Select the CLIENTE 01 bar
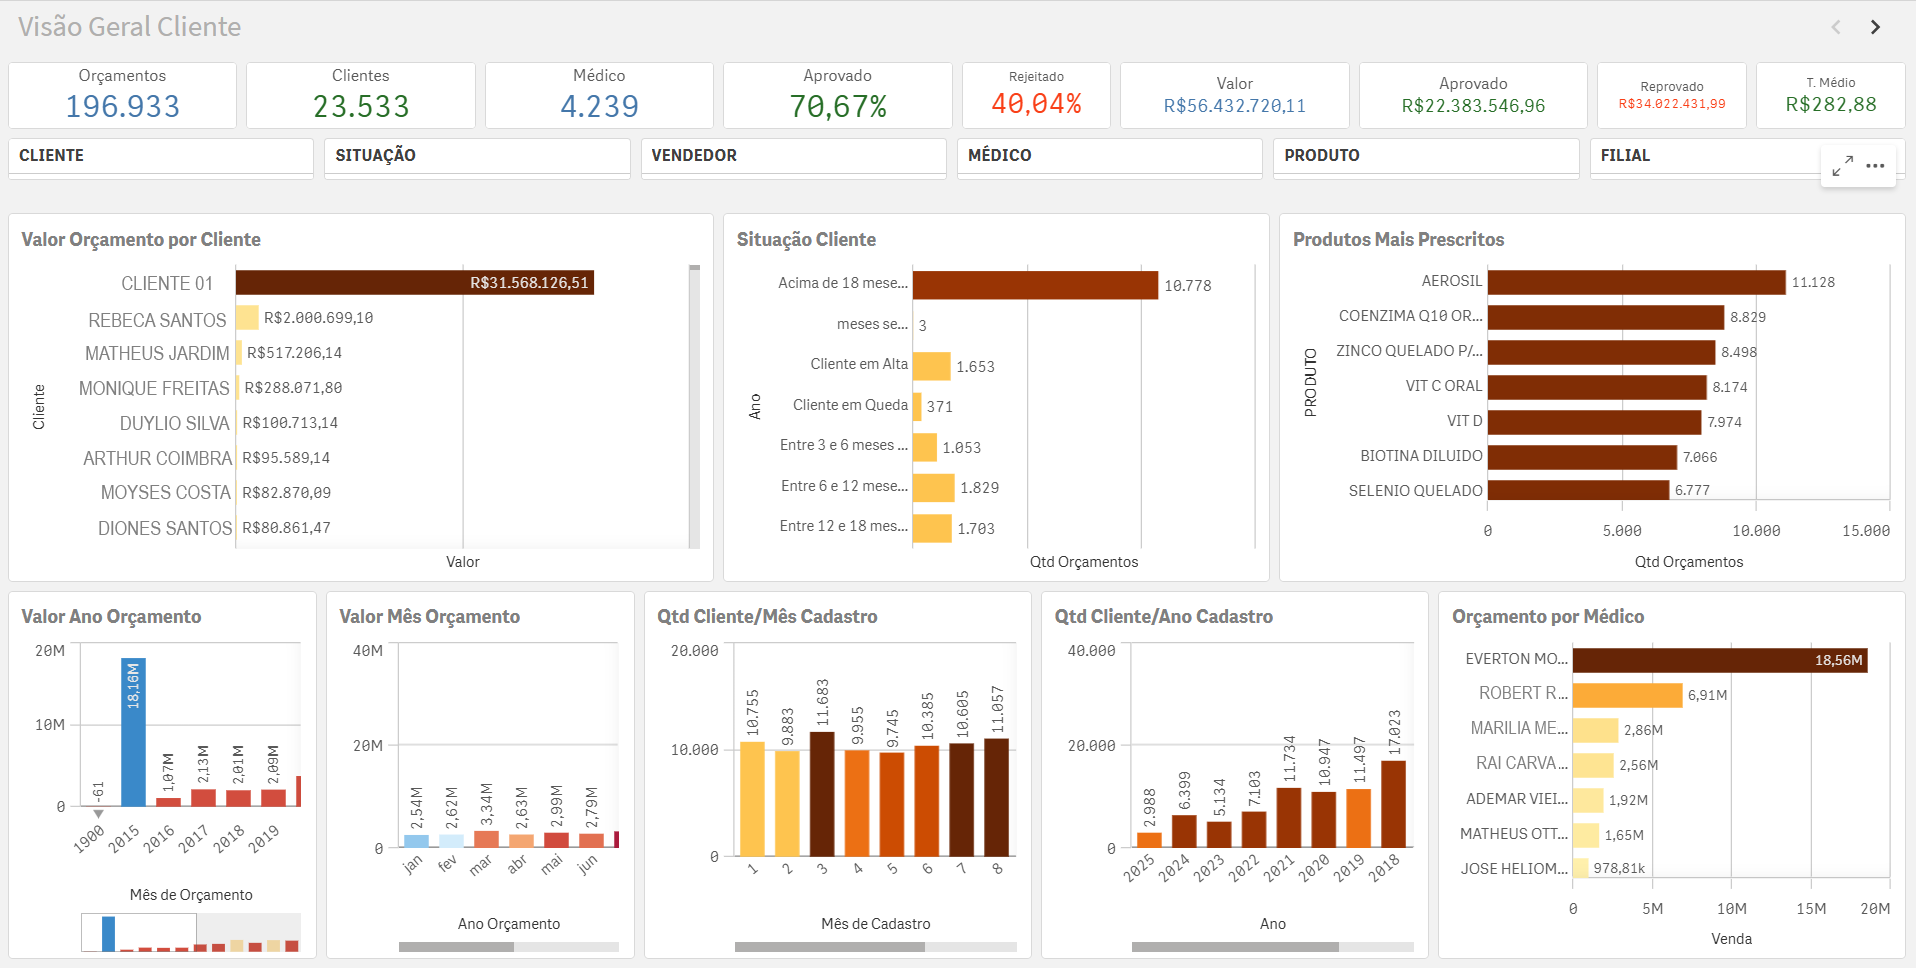Viewport: 1916px width, 968px height. pos(414,283)
